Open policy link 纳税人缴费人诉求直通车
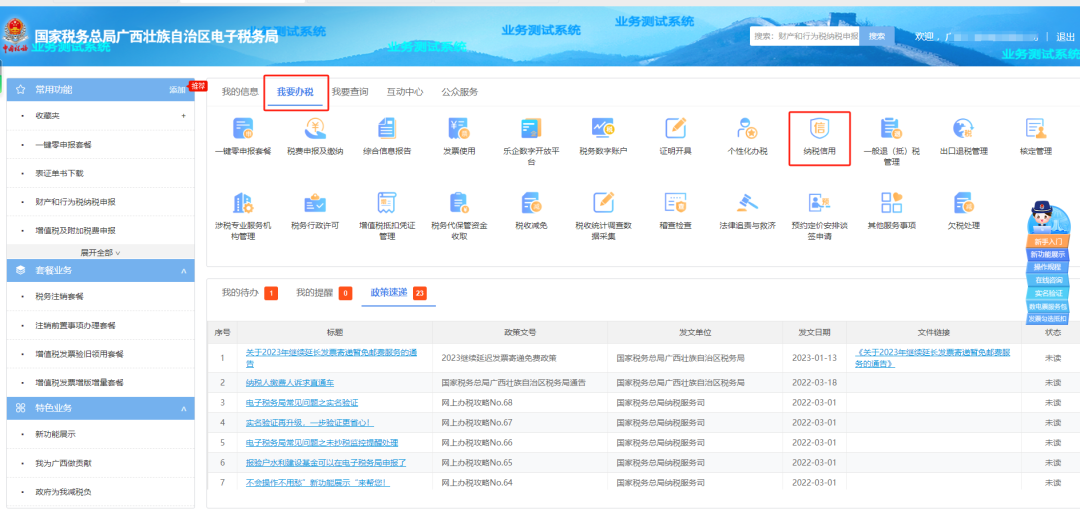1080x525 pixels. [x=290, y=382]
